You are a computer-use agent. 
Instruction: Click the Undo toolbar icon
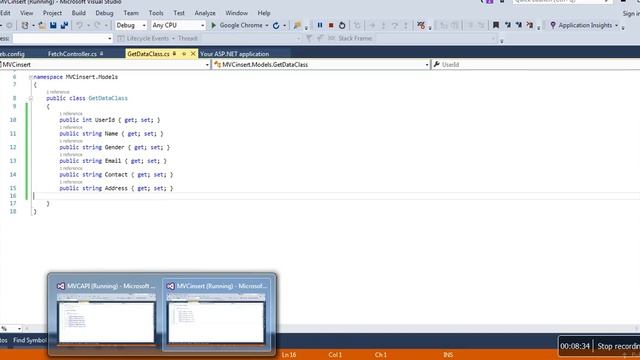tap(80, 25)
